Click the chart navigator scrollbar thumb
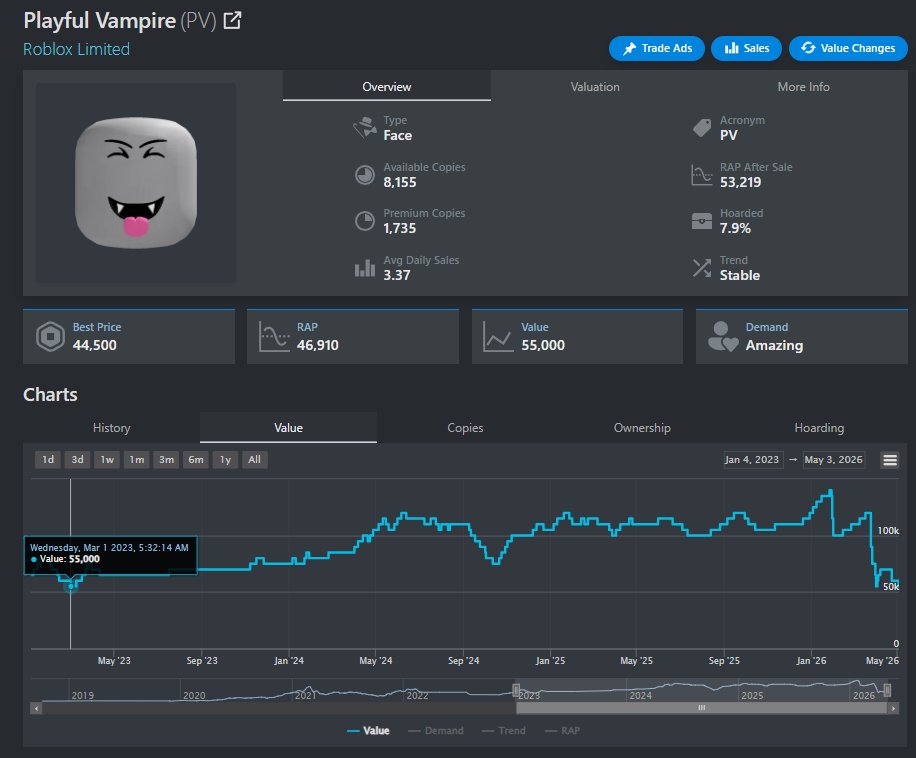Viewport: 916px width, 758px height. pos(702,708)
